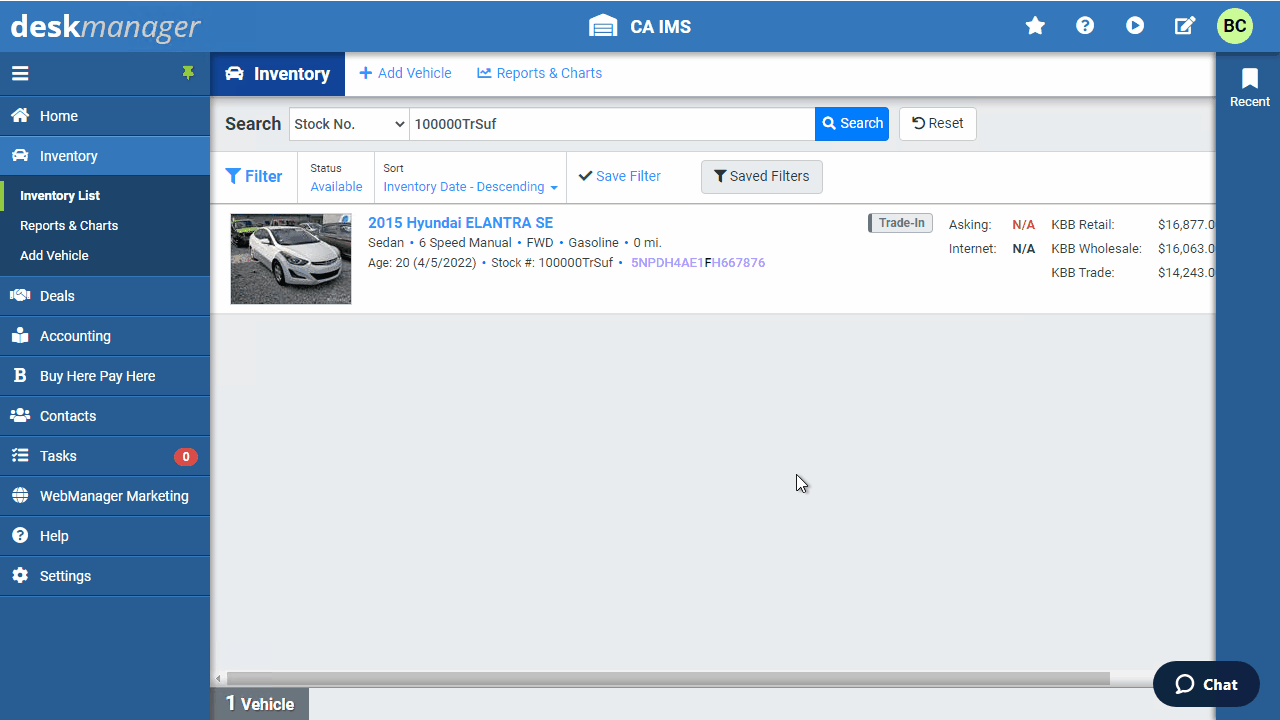1280x720 pixels.
Task: Open the Stock No. search dropdown
Action: click(x=348, y=123)
